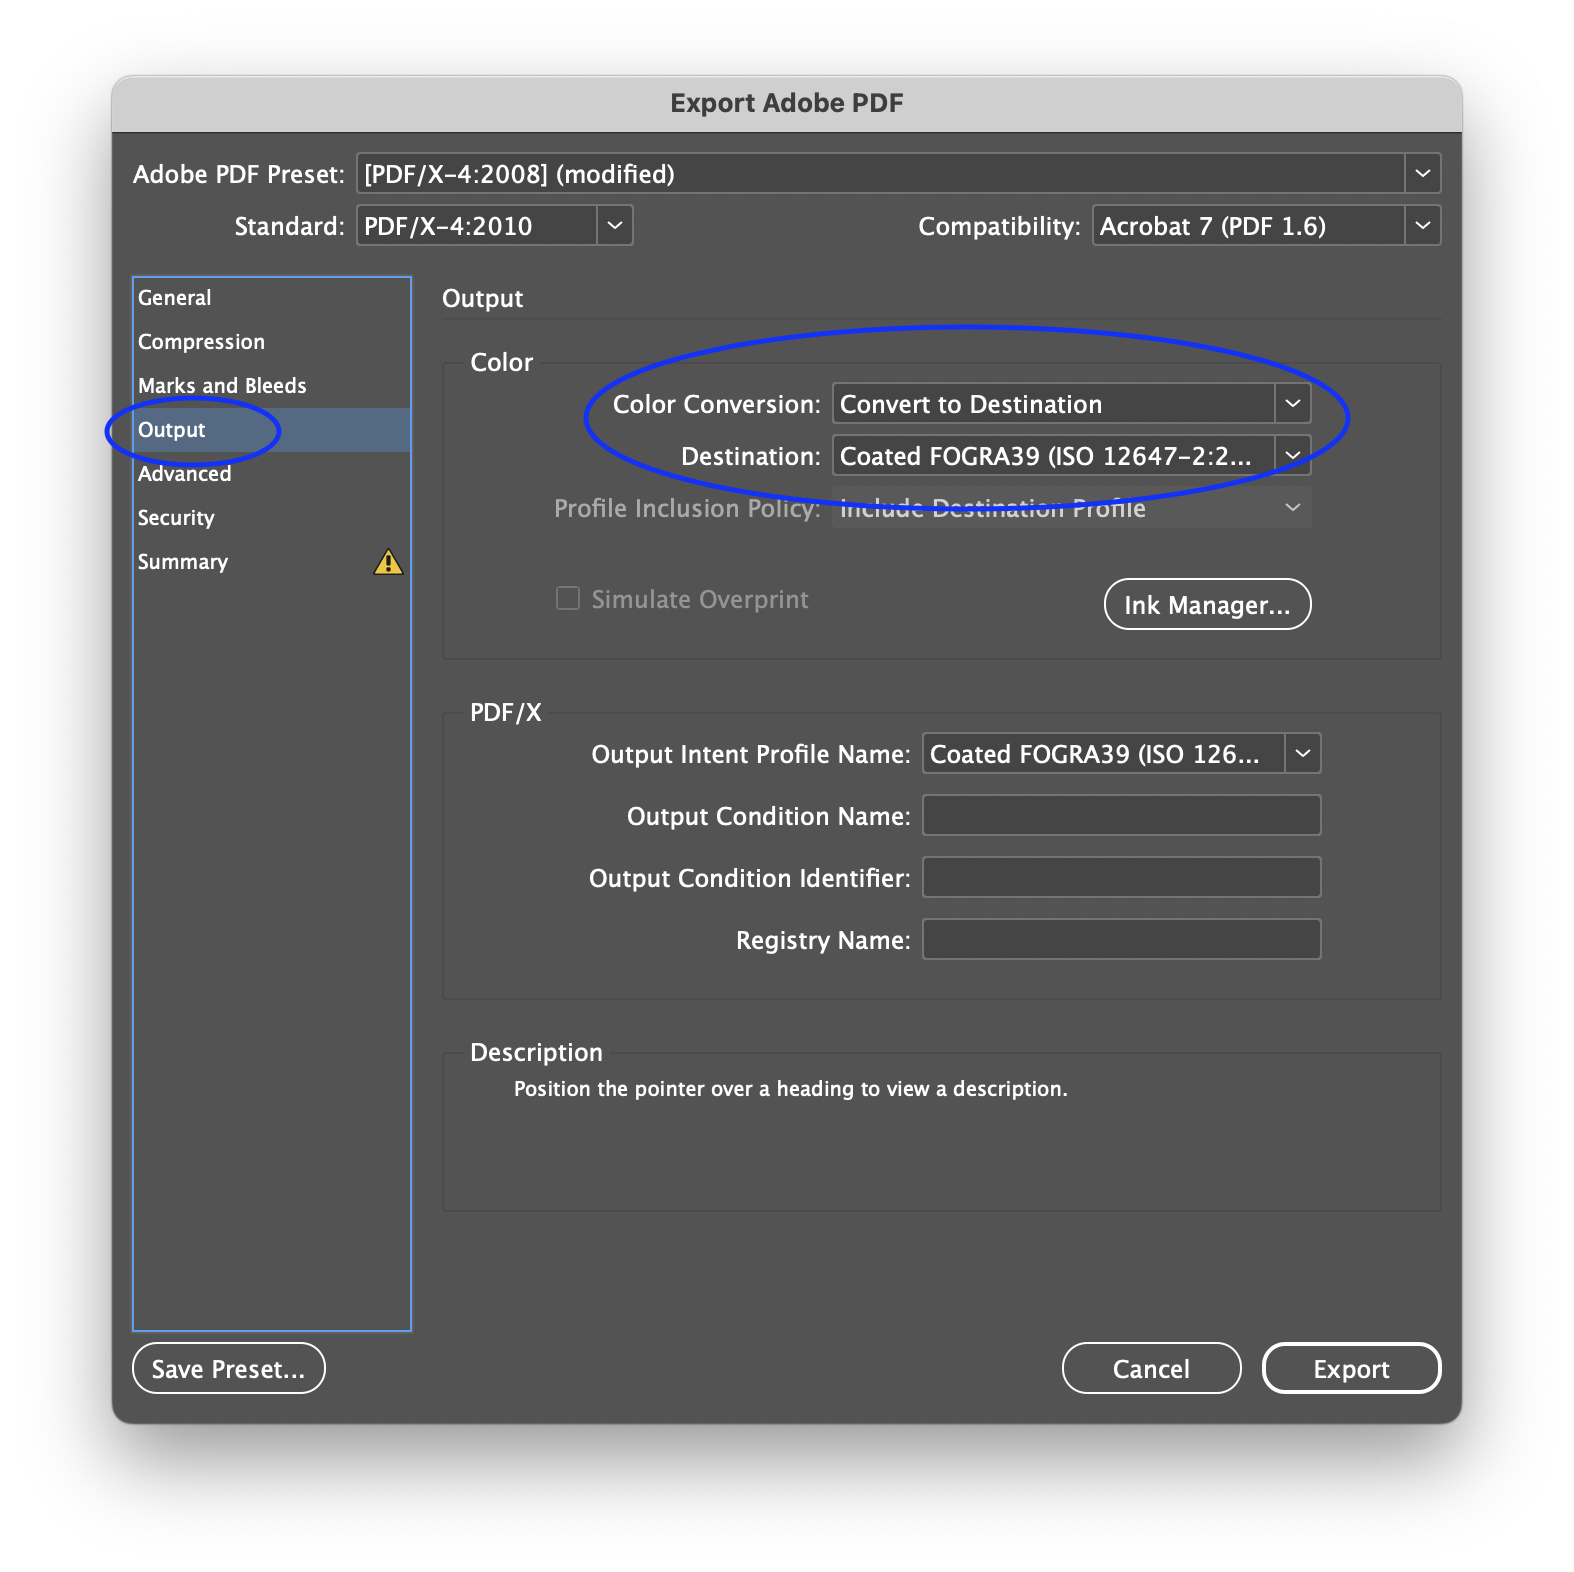1574x1572 pixels.
Task: Open the Profile Inclusion Policy dropdown
Action: click(x=1291, y=508)
